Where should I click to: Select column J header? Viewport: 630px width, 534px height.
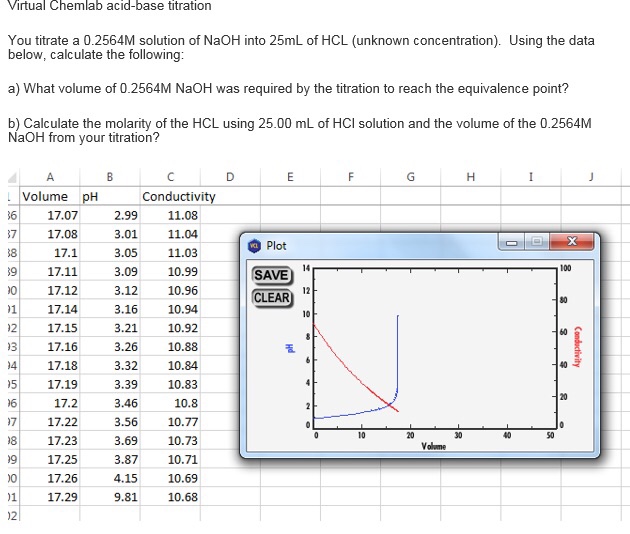(591, 177)
